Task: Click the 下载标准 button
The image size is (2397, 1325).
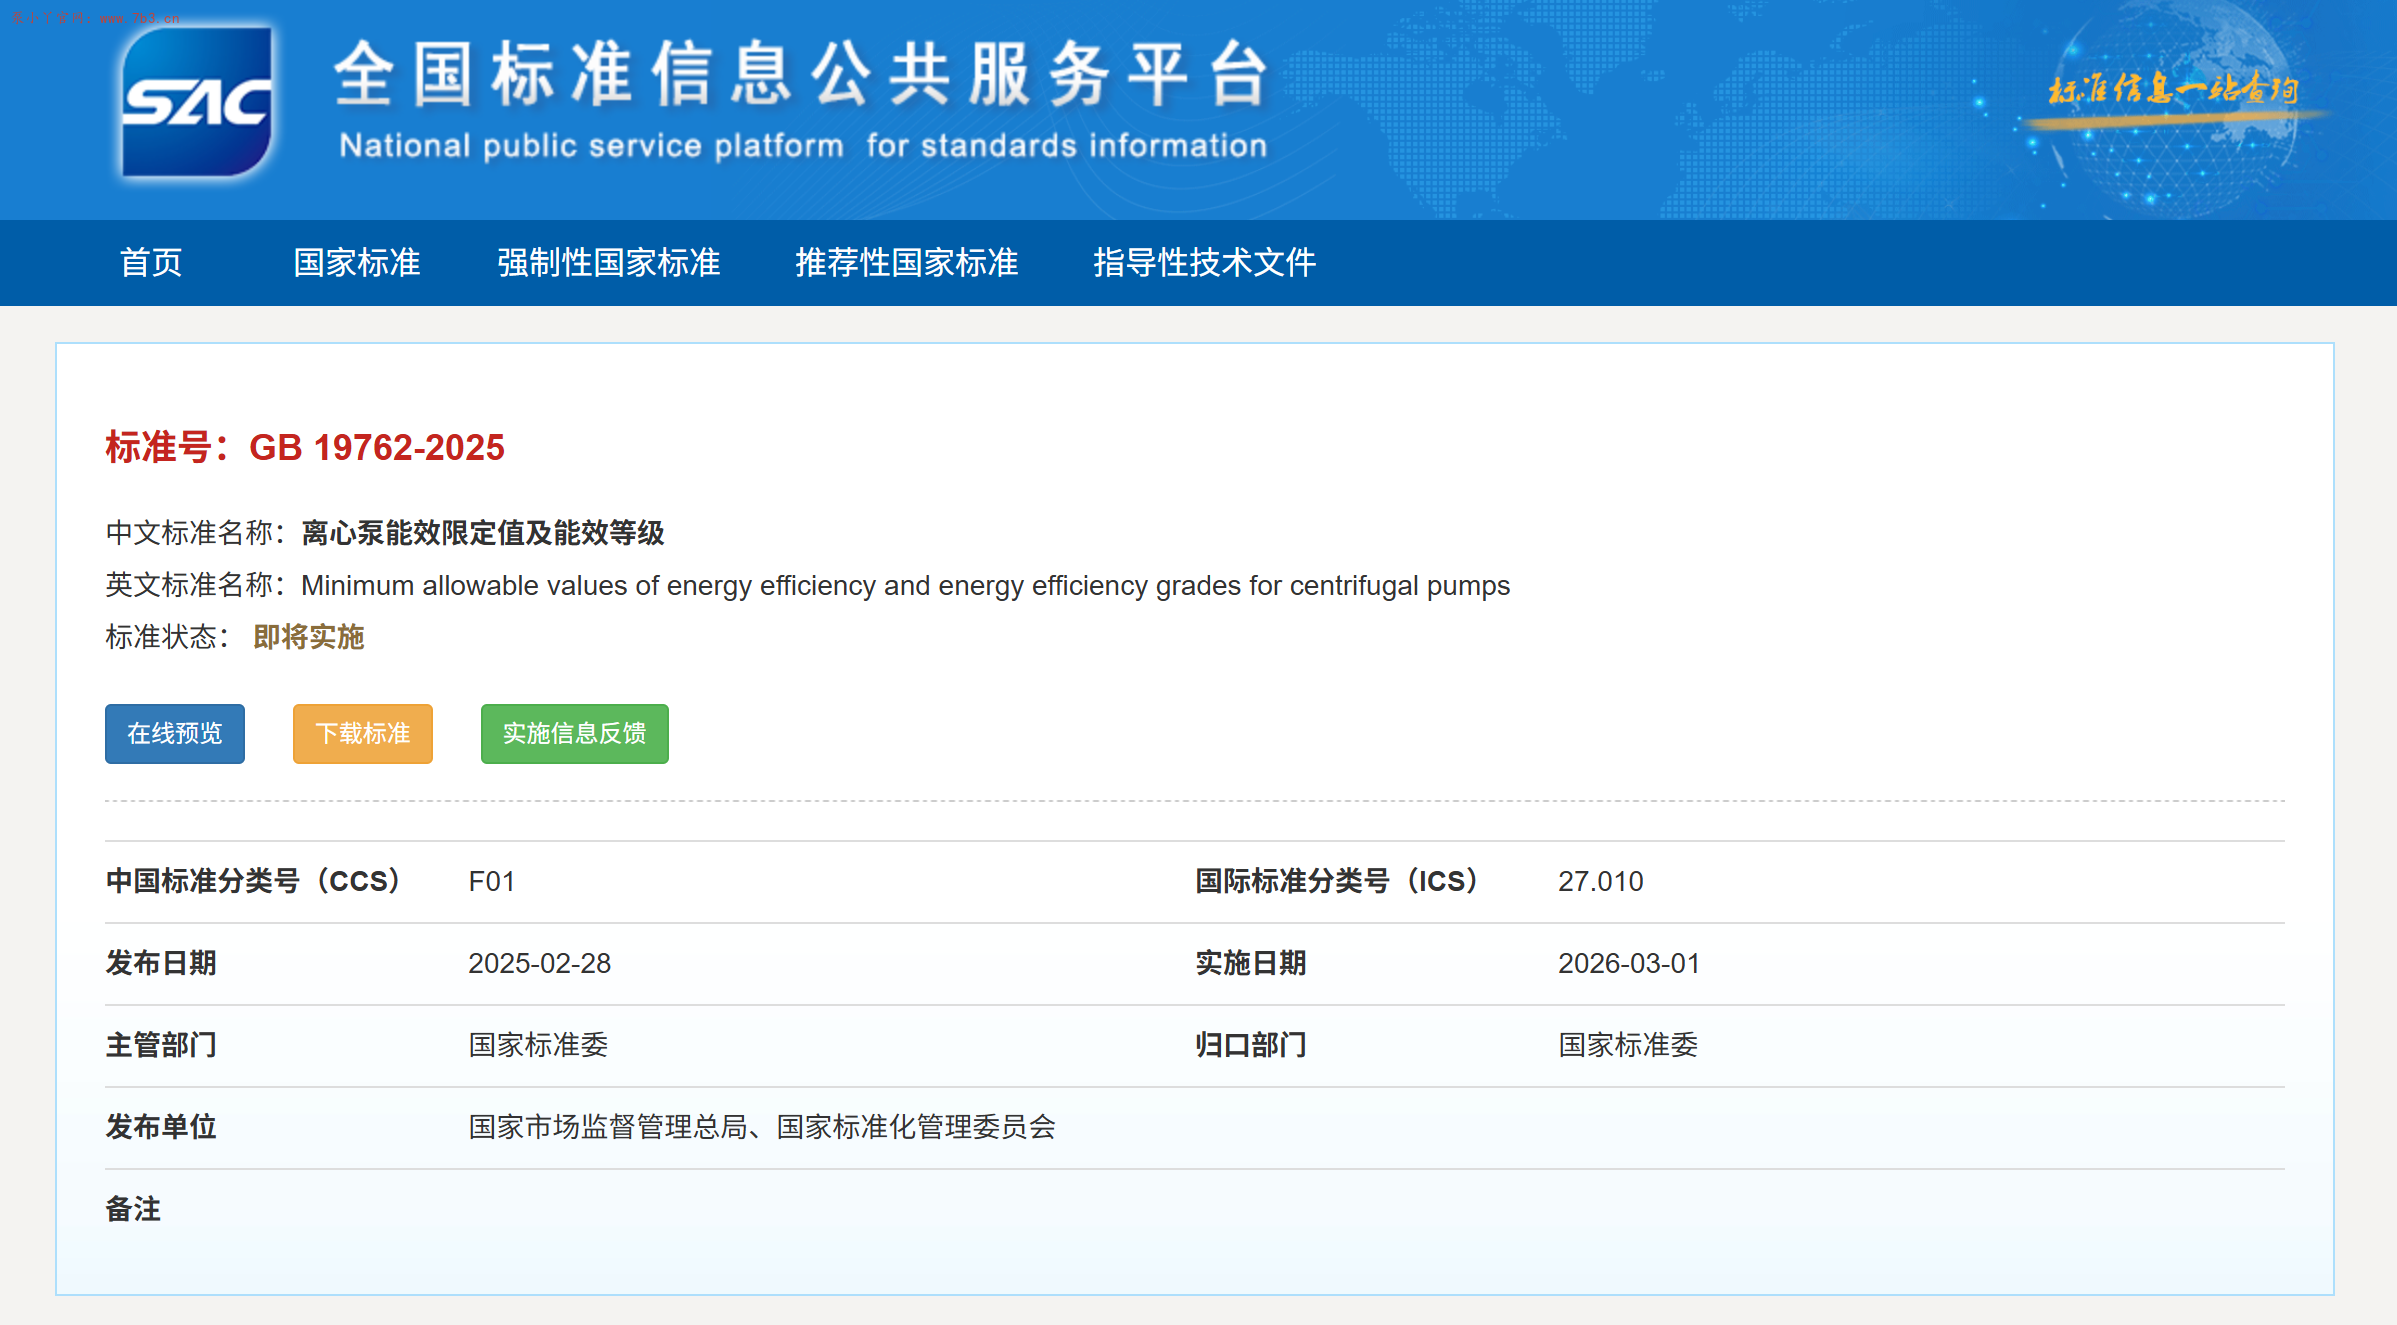Action: click(363, 734)
